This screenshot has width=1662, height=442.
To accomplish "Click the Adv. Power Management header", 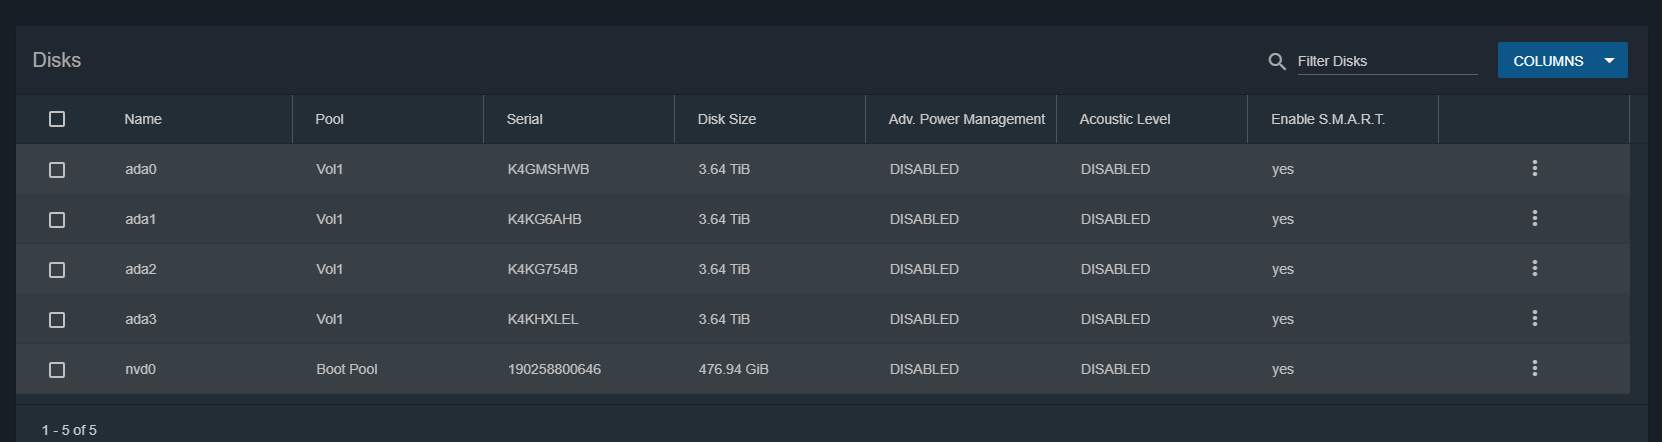I will pyautogui.click(x=966, y=119).
